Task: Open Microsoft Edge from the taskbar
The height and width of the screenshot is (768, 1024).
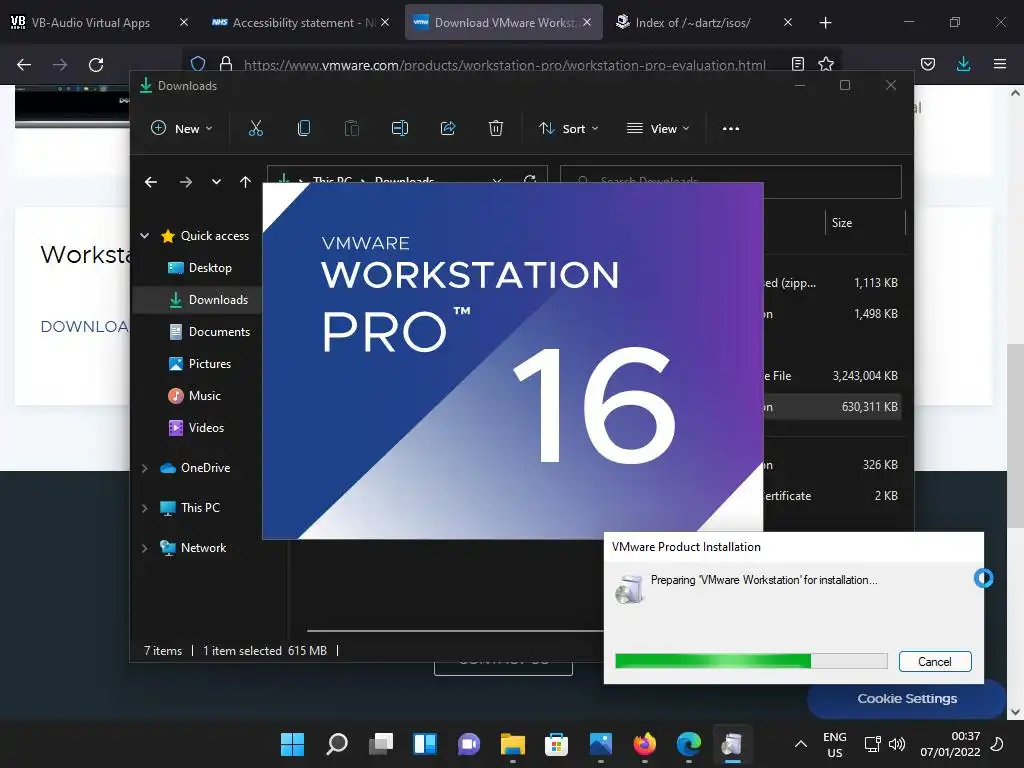Action: pos(689,744)
